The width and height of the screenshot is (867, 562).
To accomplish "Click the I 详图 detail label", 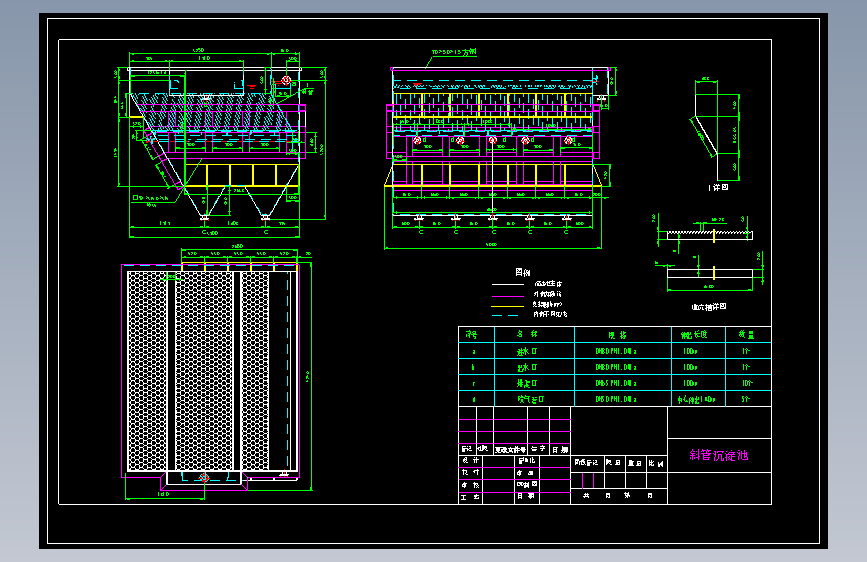I will pyautogui.click(x=718, y=188).
